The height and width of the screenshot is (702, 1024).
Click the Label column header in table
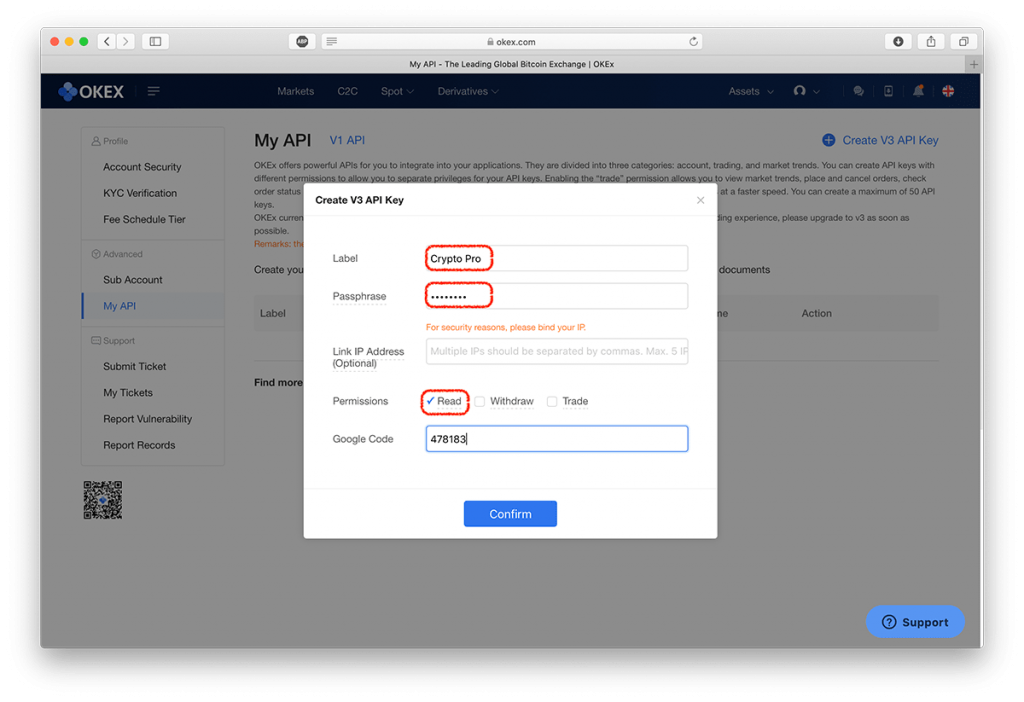click(272, 313)
